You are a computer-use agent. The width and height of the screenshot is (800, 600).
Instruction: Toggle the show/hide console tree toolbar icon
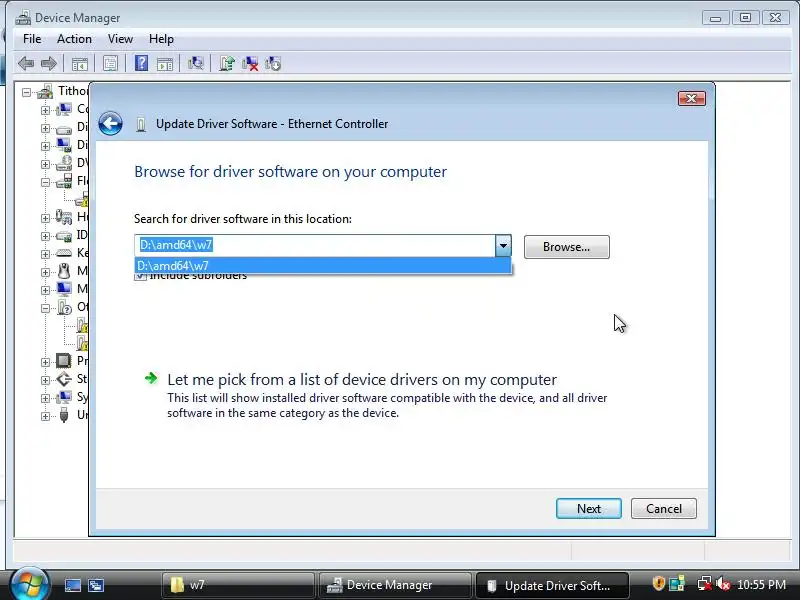pos(80,64)
